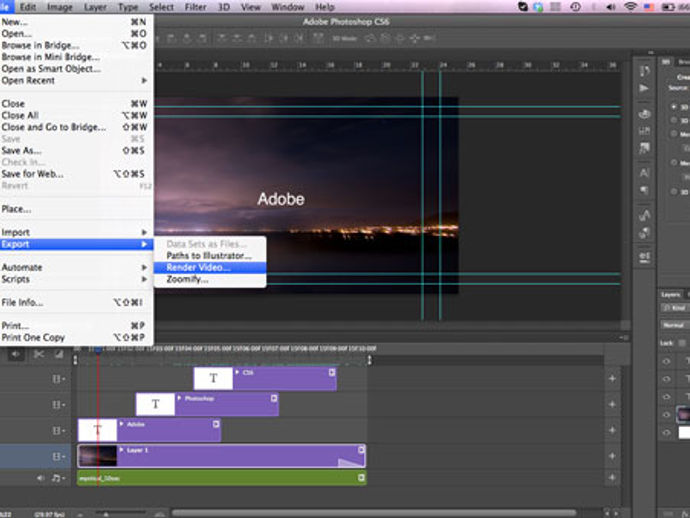
Task: Open the Time Machine status icon
Action: coord(575,7)
